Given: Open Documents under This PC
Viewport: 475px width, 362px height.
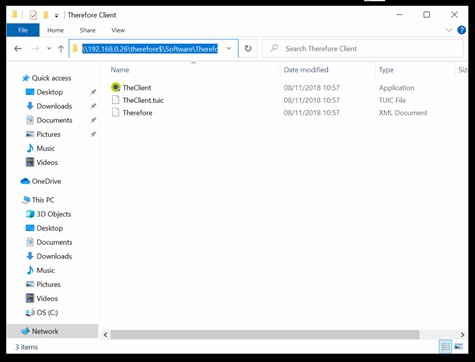Looking at the screenshot, I should [54, 242].
